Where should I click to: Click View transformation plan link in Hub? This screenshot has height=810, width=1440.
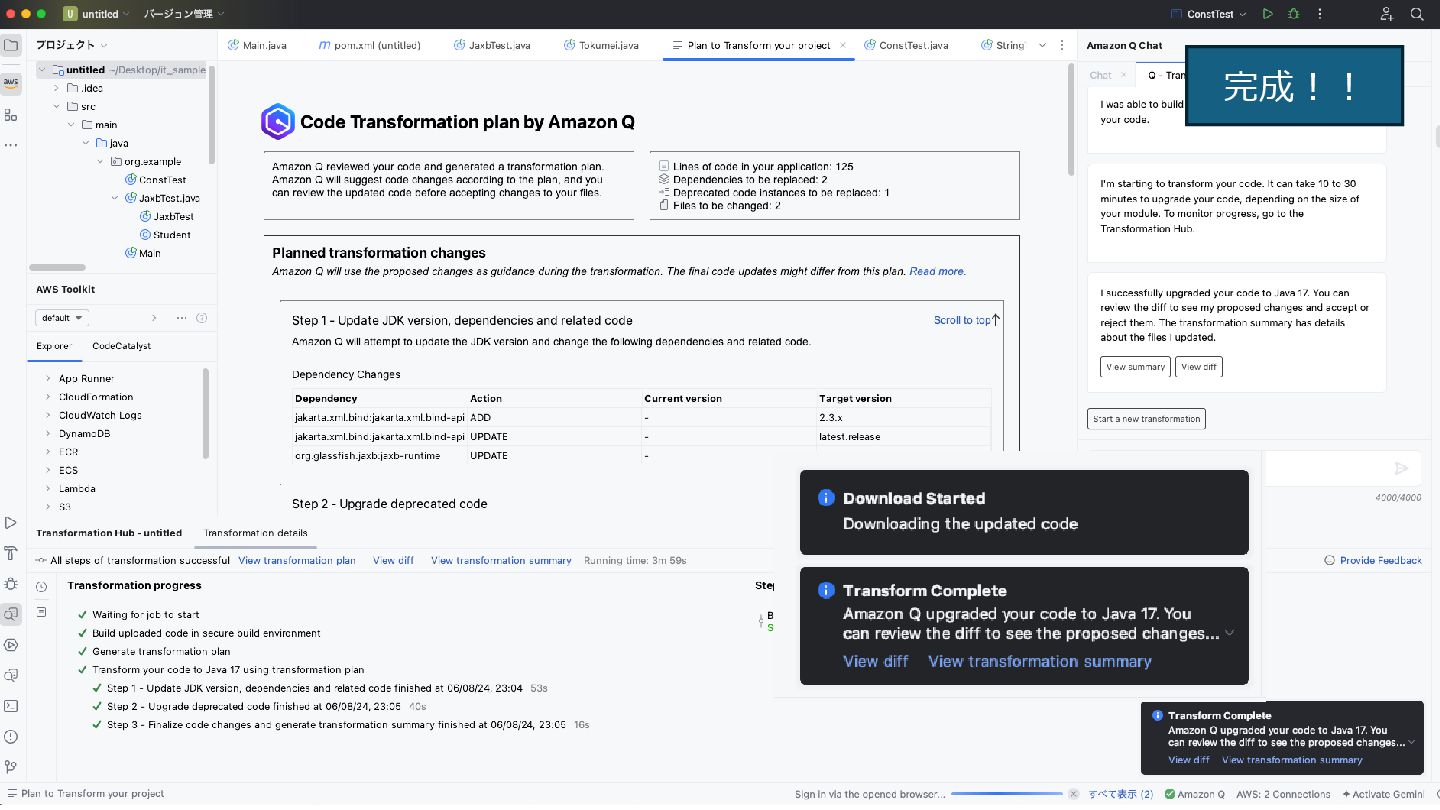click(296, 561)
